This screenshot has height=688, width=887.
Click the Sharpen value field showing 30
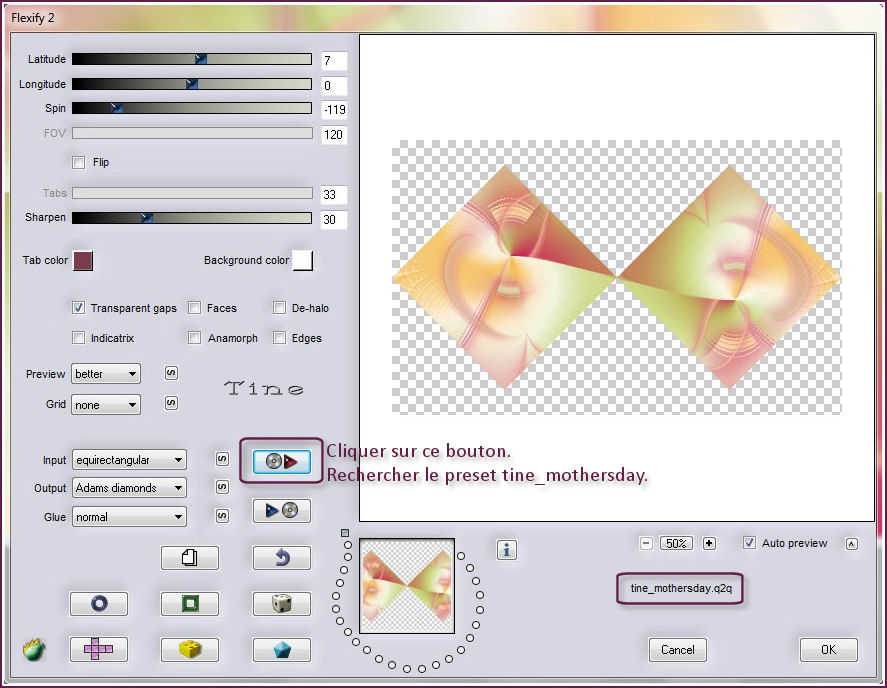(334, 220)
